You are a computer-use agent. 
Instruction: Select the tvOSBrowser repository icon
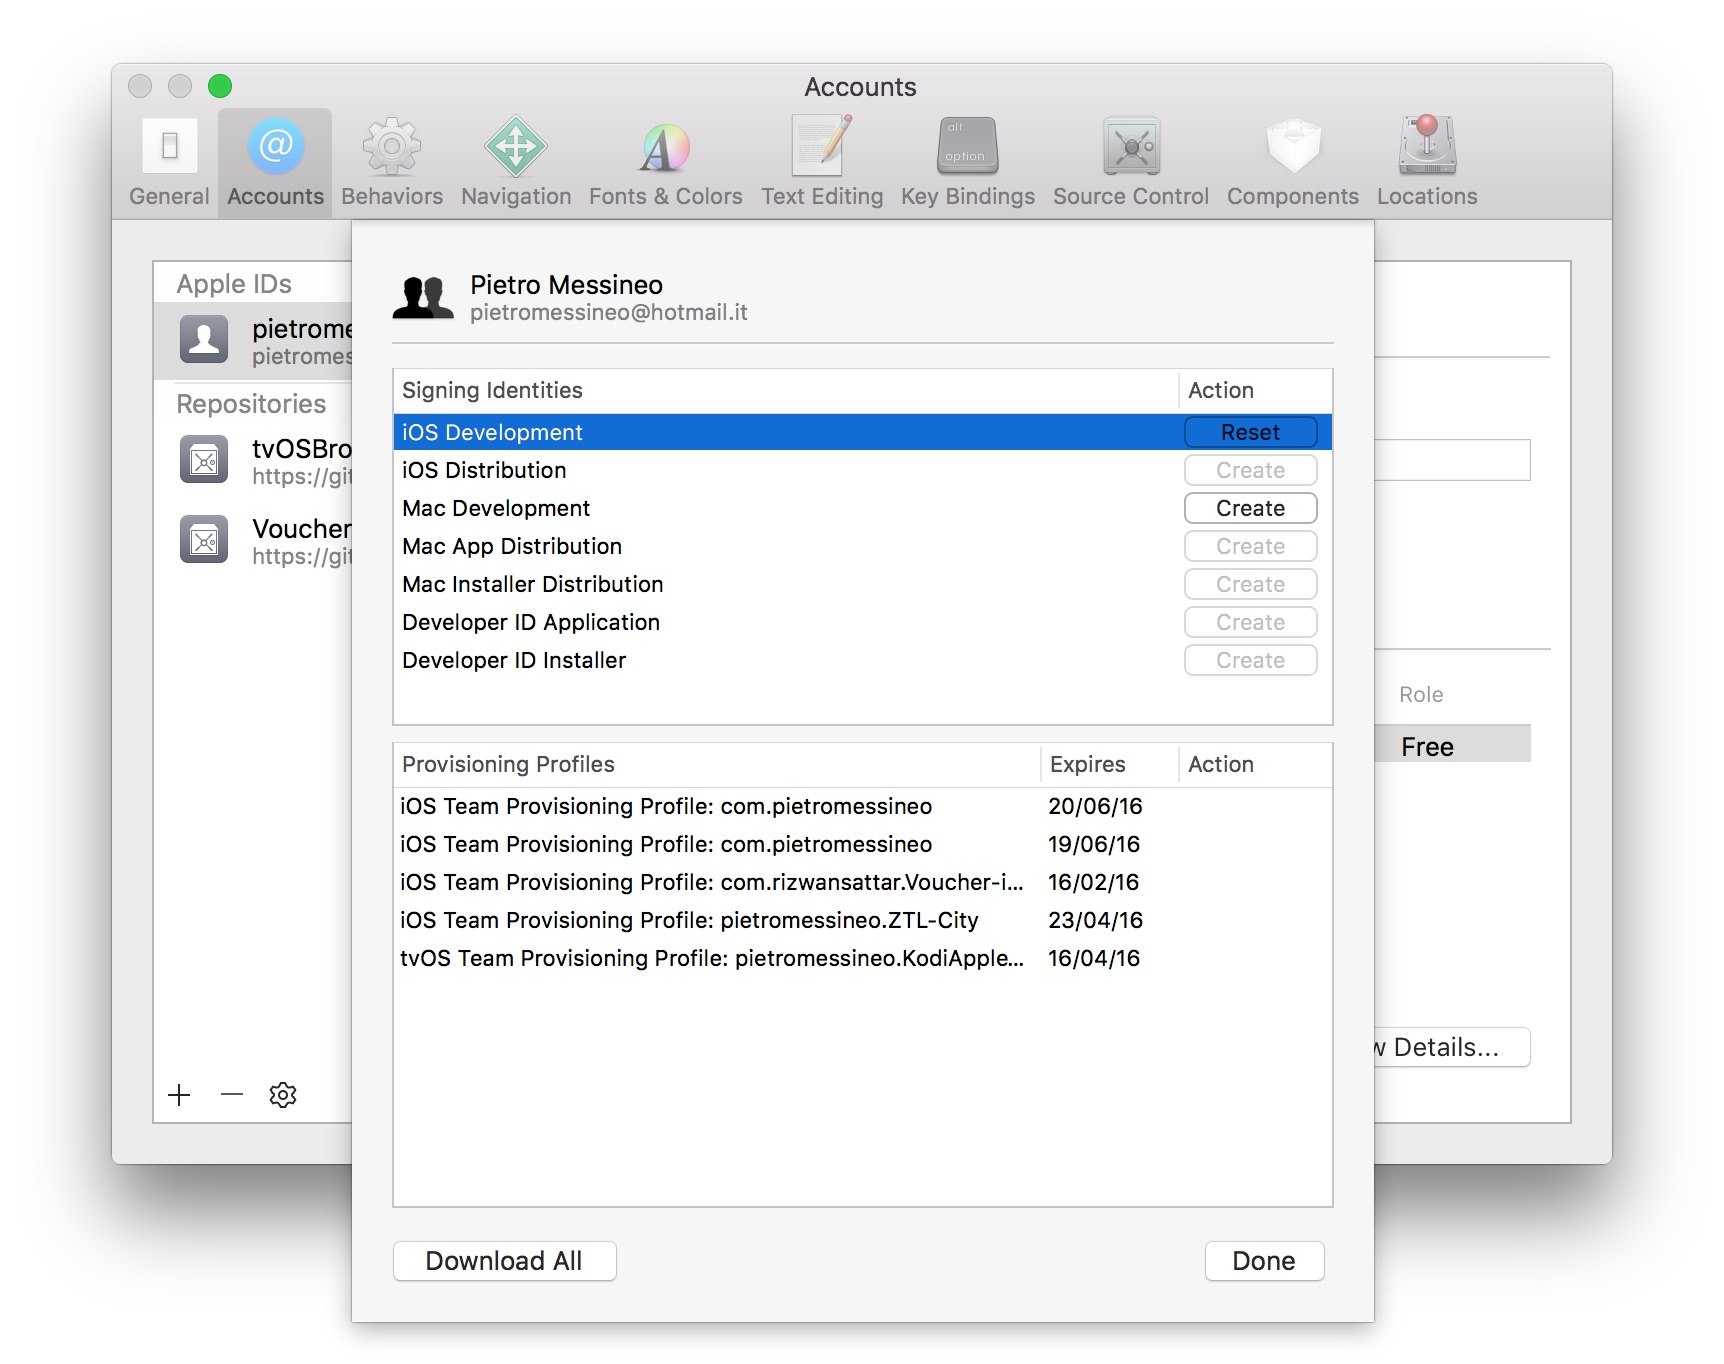click(204, 460)
